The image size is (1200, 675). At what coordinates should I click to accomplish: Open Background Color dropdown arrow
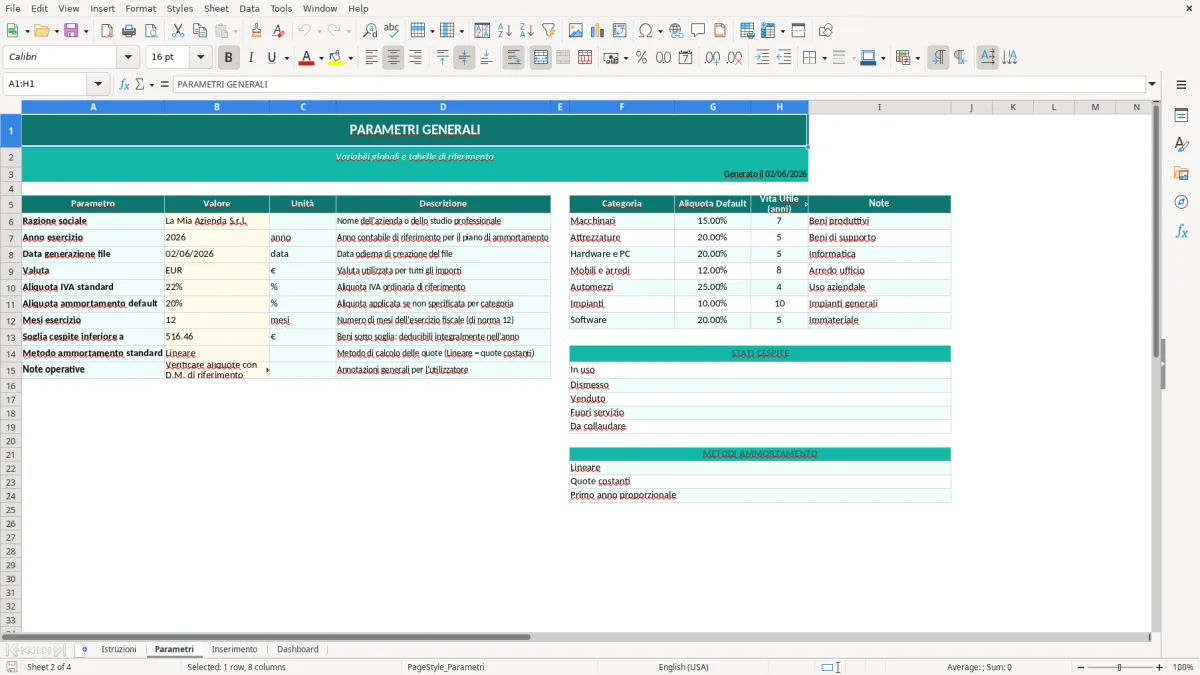click(x=350, y=58)
